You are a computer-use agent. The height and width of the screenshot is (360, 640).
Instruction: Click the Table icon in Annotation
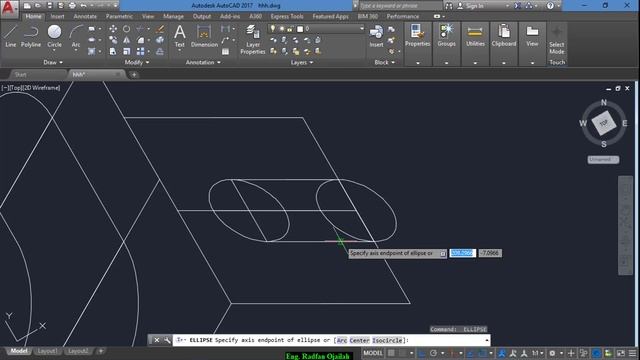[225, 51]
